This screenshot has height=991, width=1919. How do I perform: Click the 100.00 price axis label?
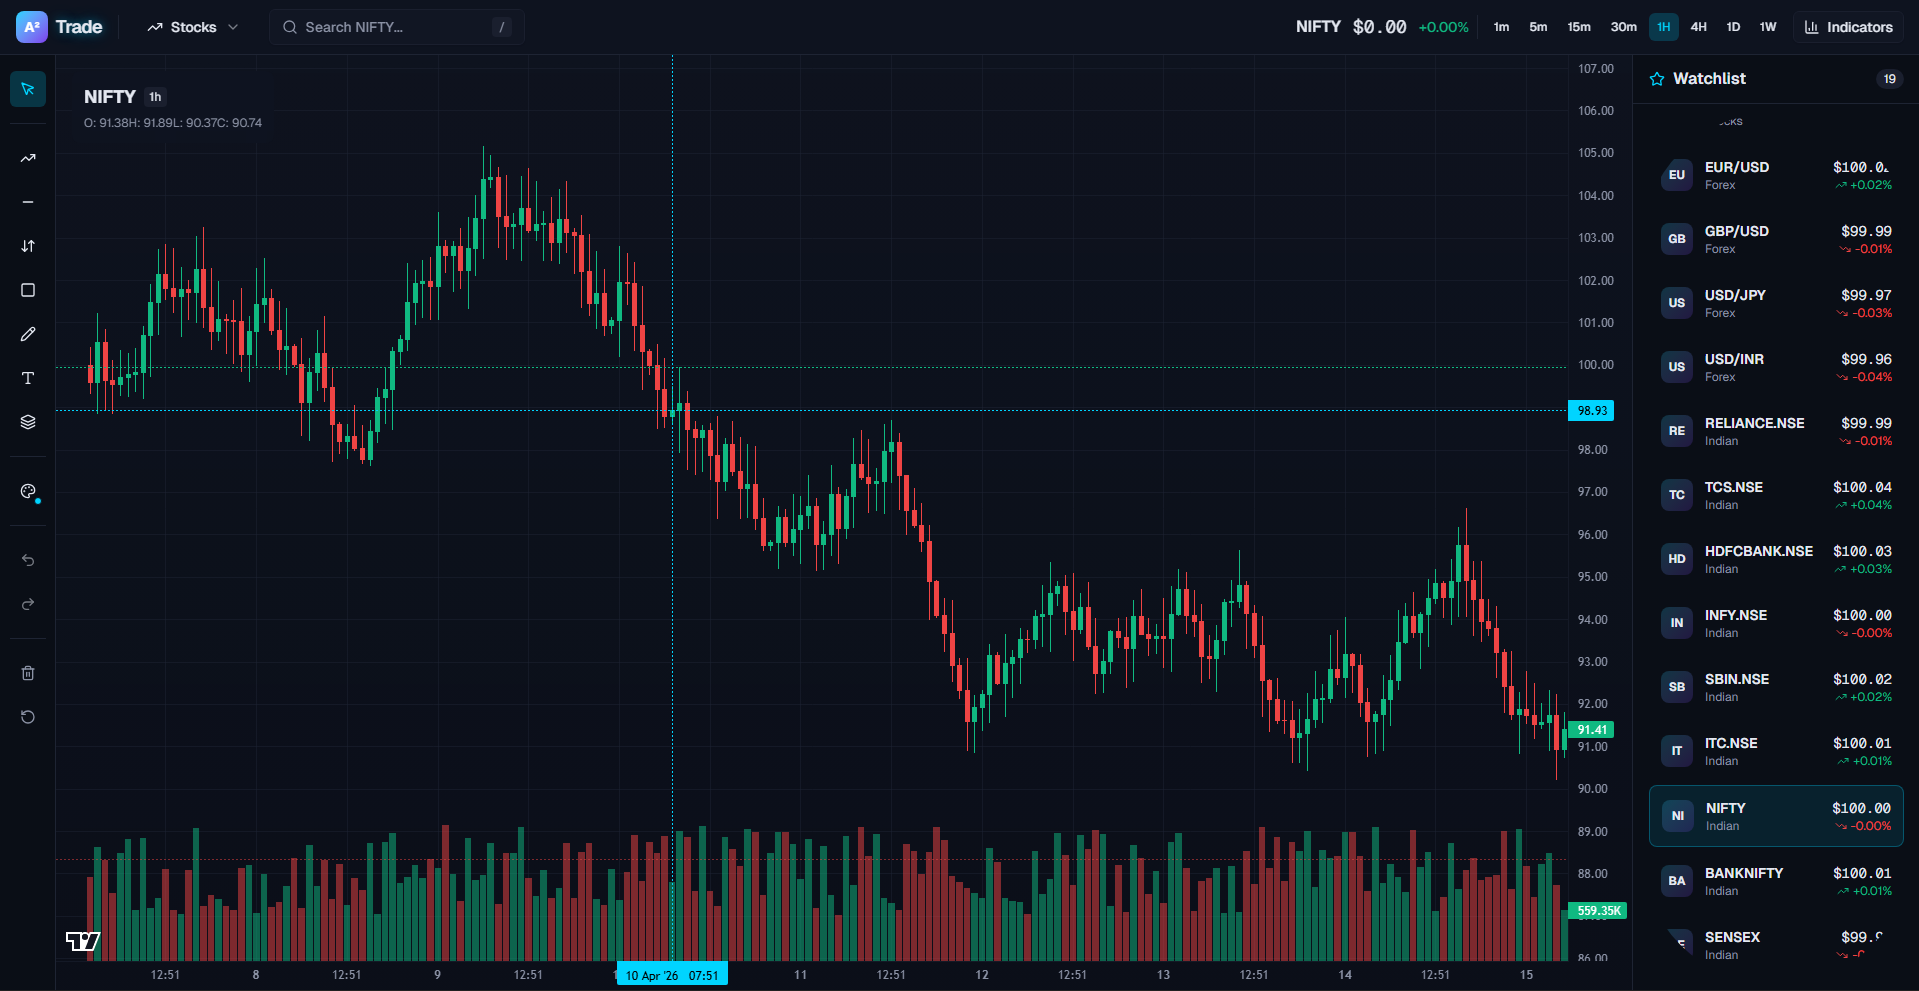point(1596,365)
